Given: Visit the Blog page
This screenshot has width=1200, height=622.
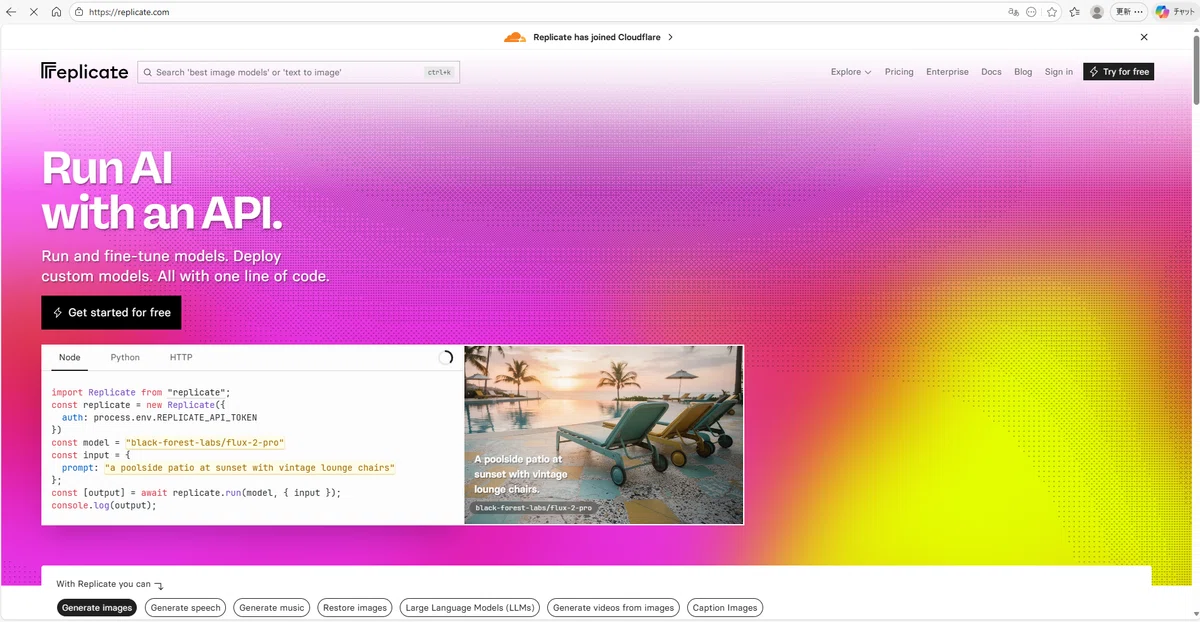Looking at the screenshot, I should pyautogui.click(x=1023, y=72).
